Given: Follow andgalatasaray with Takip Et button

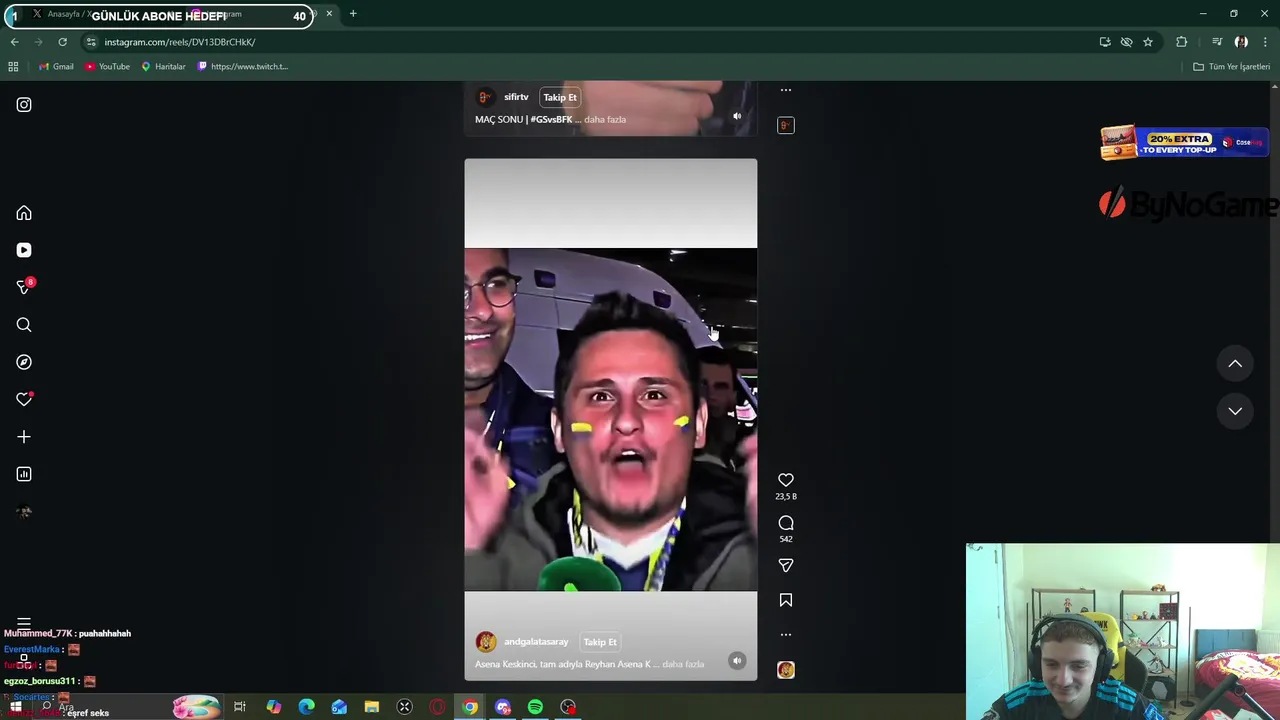Looking at the screenshot, I should coord(600,642).
